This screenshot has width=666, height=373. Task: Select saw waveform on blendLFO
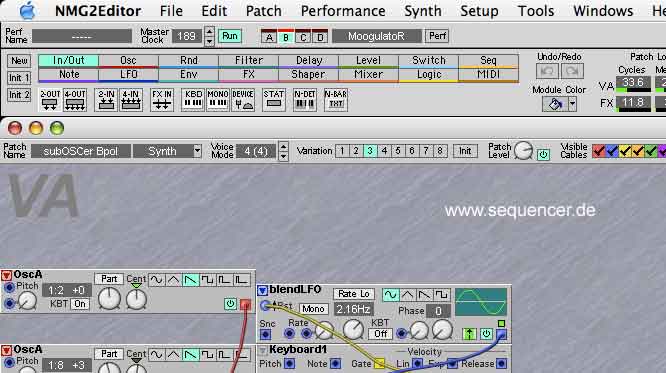pyautogui.click(x=424, y=294)
